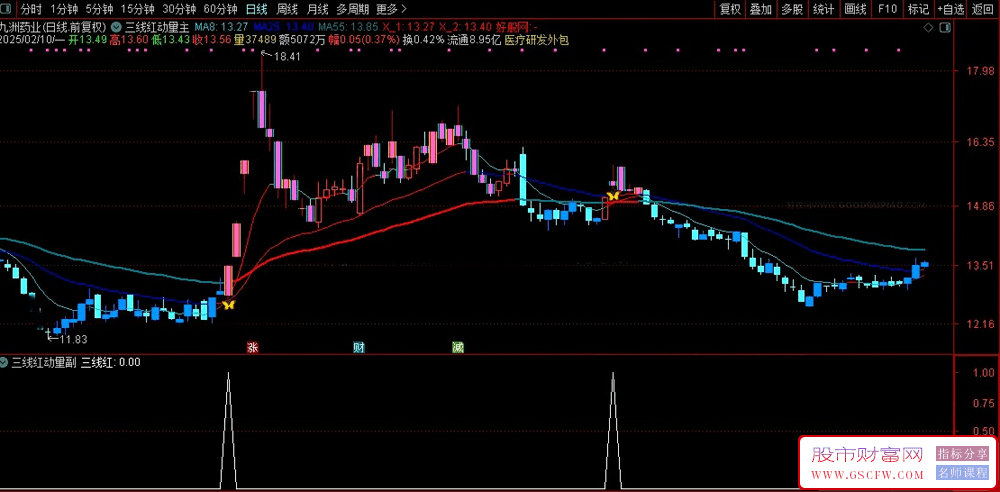Click the 医疗研发外包 sector label
The width and height of the screenshot is (1000, 492).
536,40
